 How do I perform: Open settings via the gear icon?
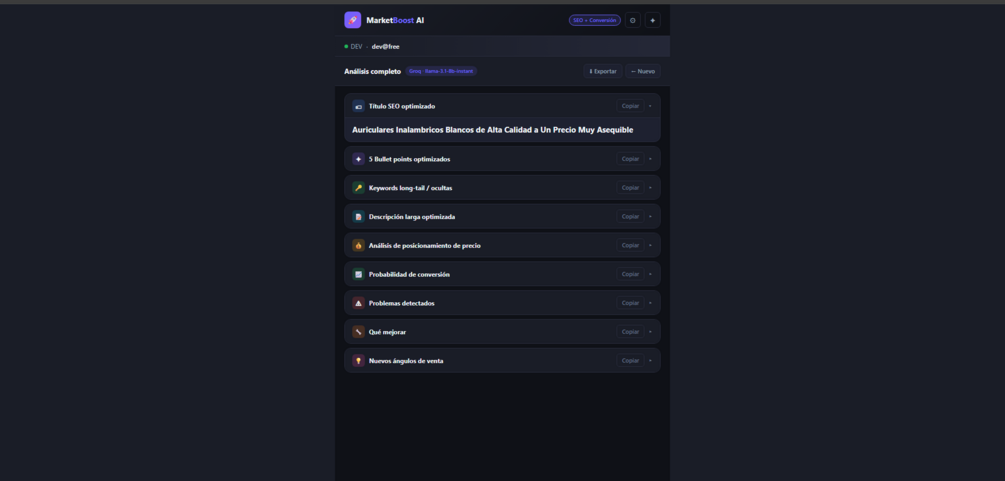(x=633, y=21)
